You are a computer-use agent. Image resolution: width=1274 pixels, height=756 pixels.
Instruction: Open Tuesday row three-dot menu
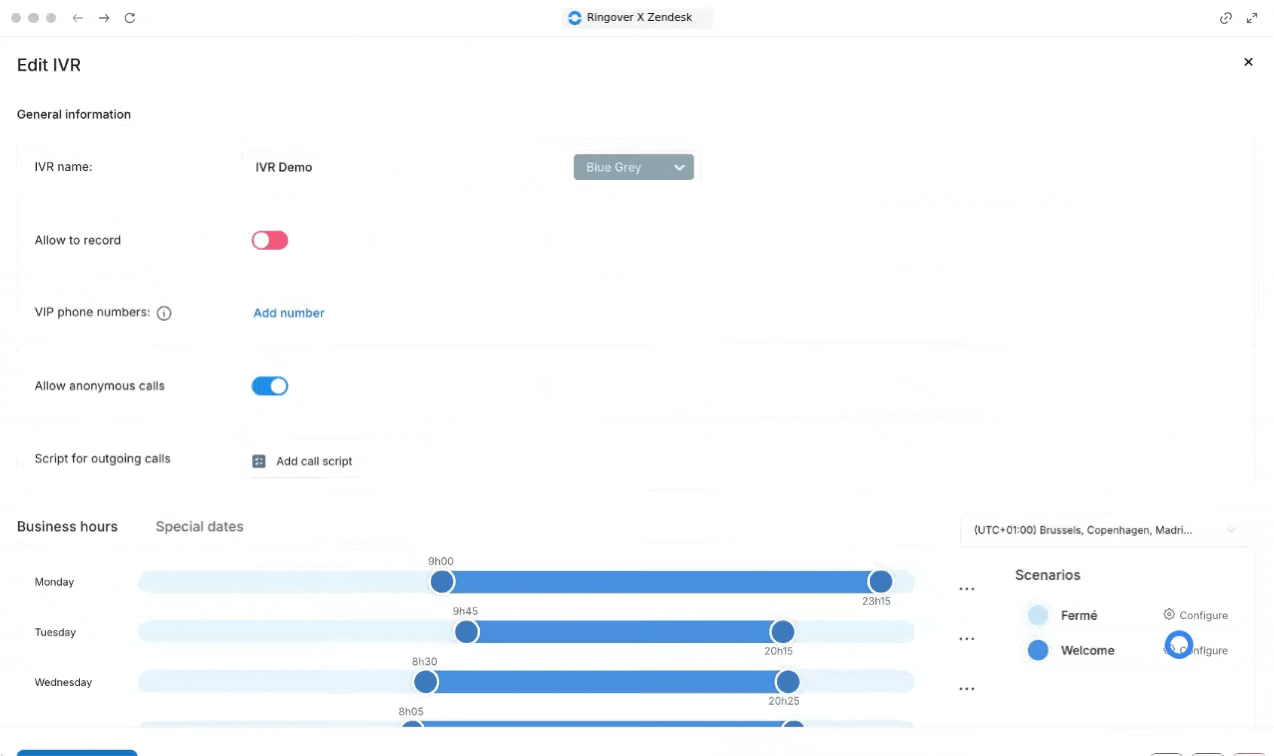point(966,639)
